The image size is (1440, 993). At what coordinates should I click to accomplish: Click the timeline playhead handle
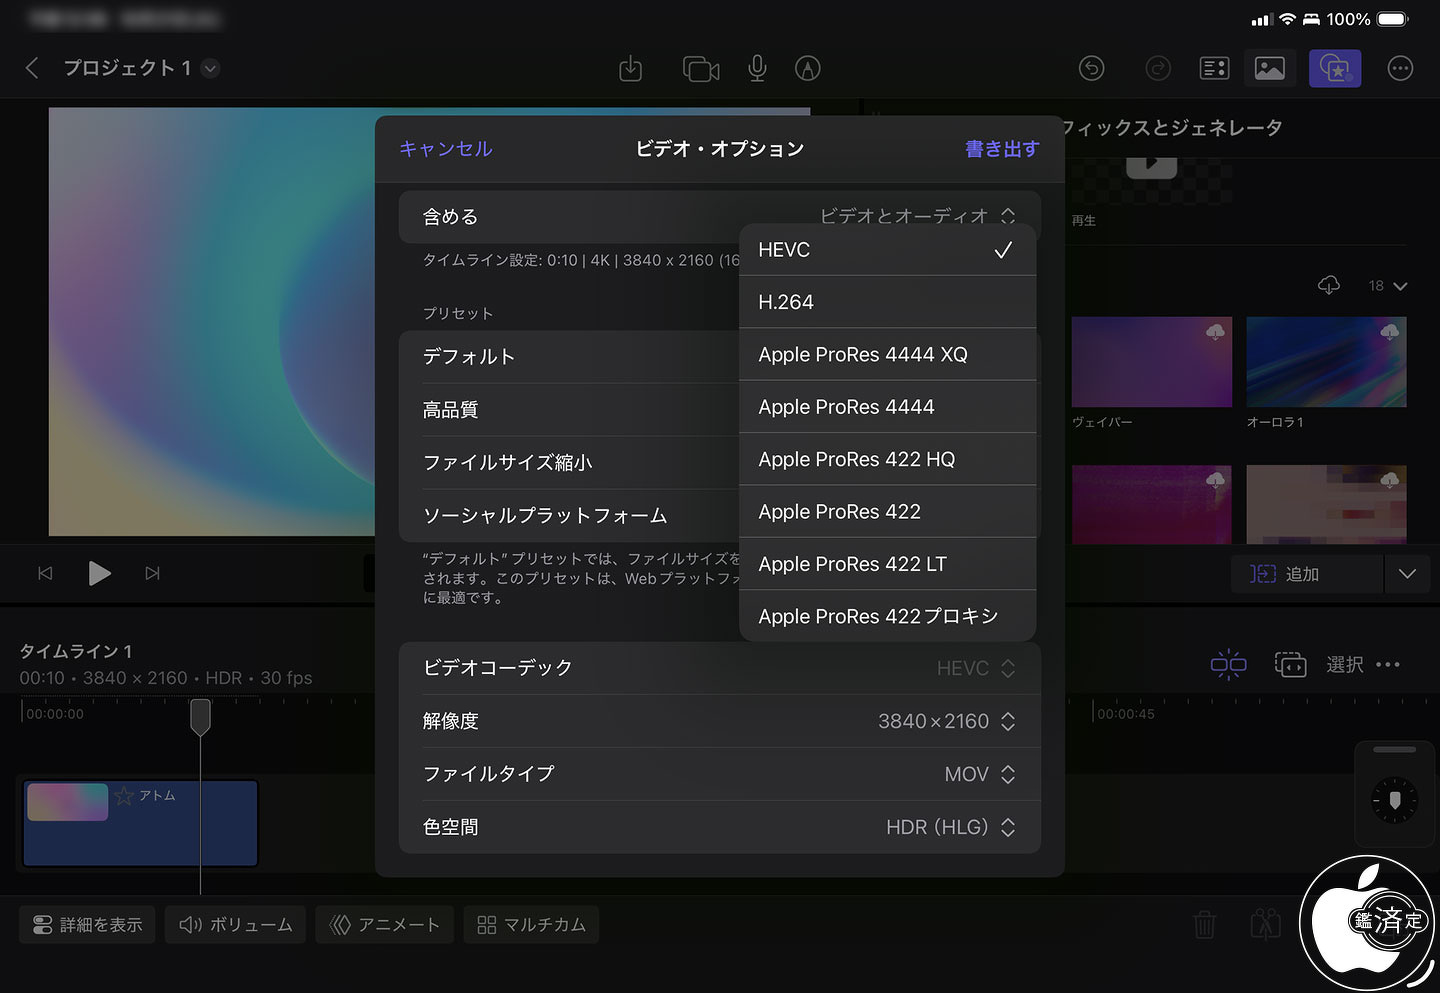point(200,716)
